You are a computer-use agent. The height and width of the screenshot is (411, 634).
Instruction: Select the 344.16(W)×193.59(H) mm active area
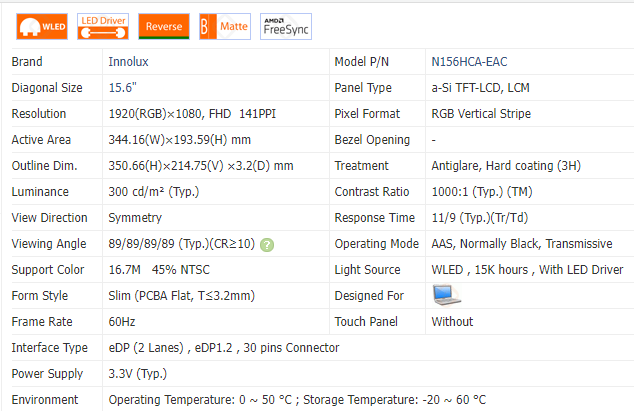180,140
